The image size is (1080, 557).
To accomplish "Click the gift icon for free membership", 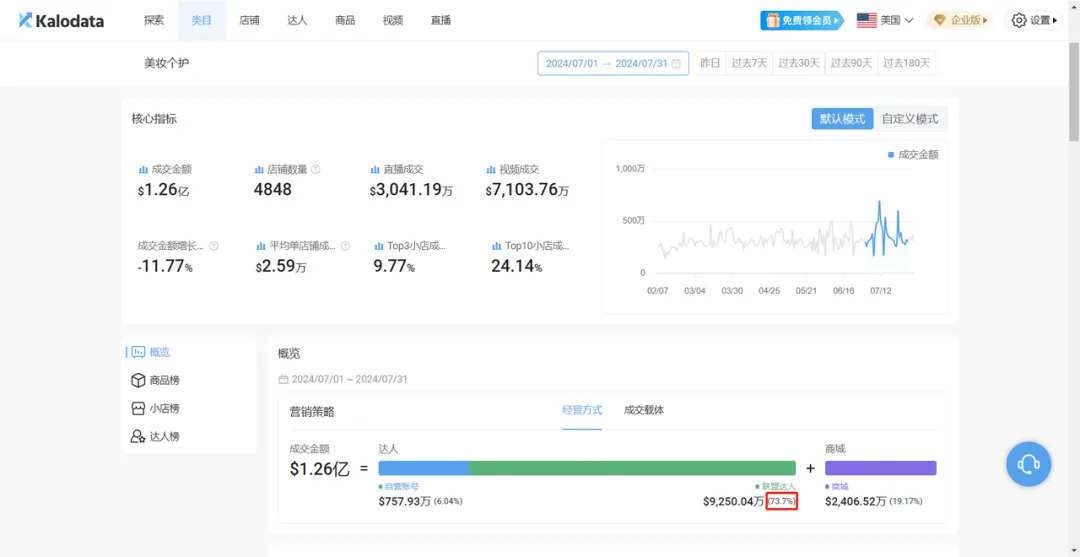I will pos(771,20).
